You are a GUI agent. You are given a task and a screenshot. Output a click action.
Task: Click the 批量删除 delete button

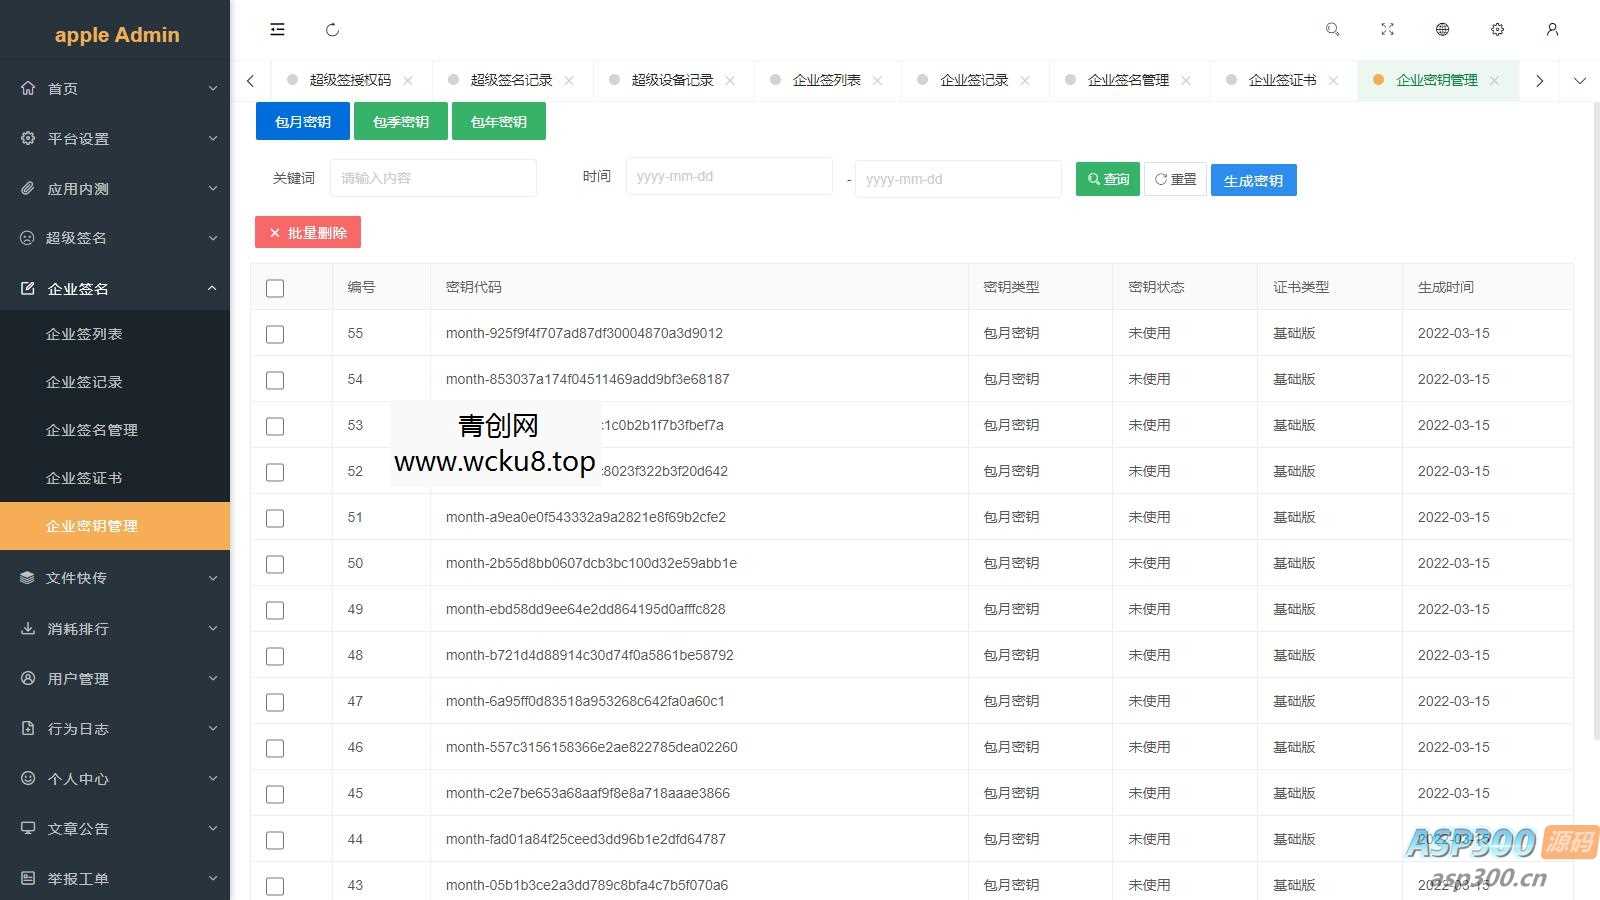point(307,232)
